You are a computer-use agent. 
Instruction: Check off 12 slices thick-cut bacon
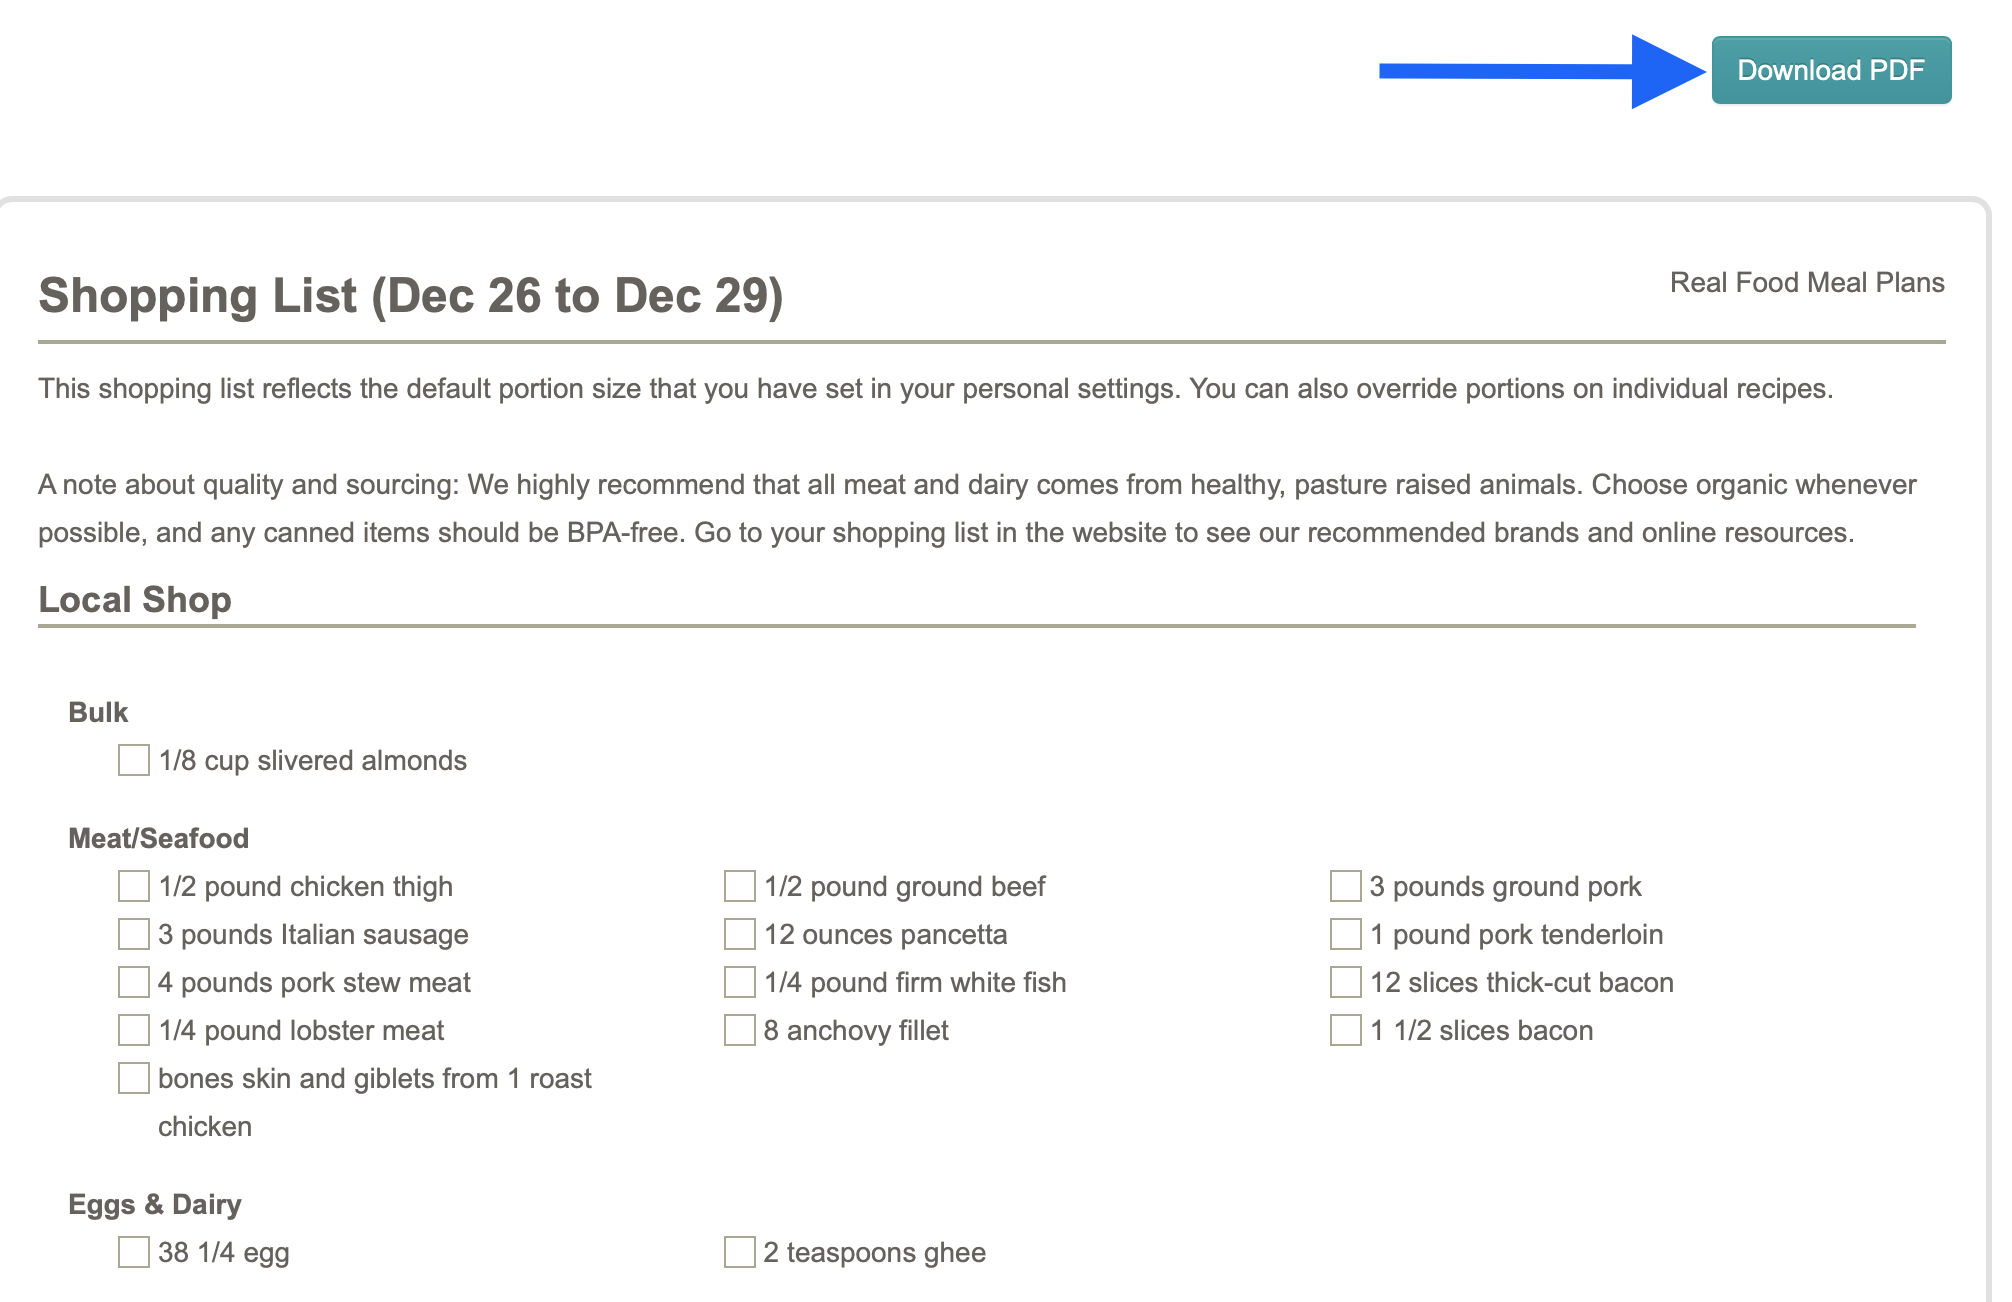(x=1346, y=982)
